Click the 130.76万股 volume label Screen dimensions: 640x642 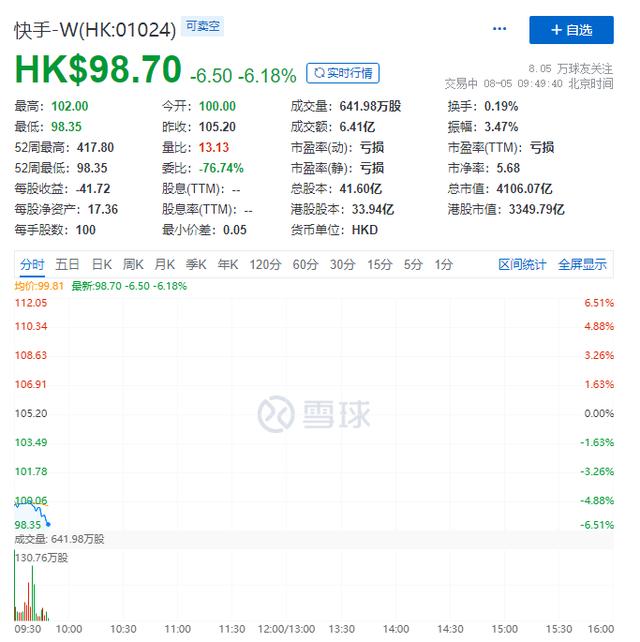[41, 558]
